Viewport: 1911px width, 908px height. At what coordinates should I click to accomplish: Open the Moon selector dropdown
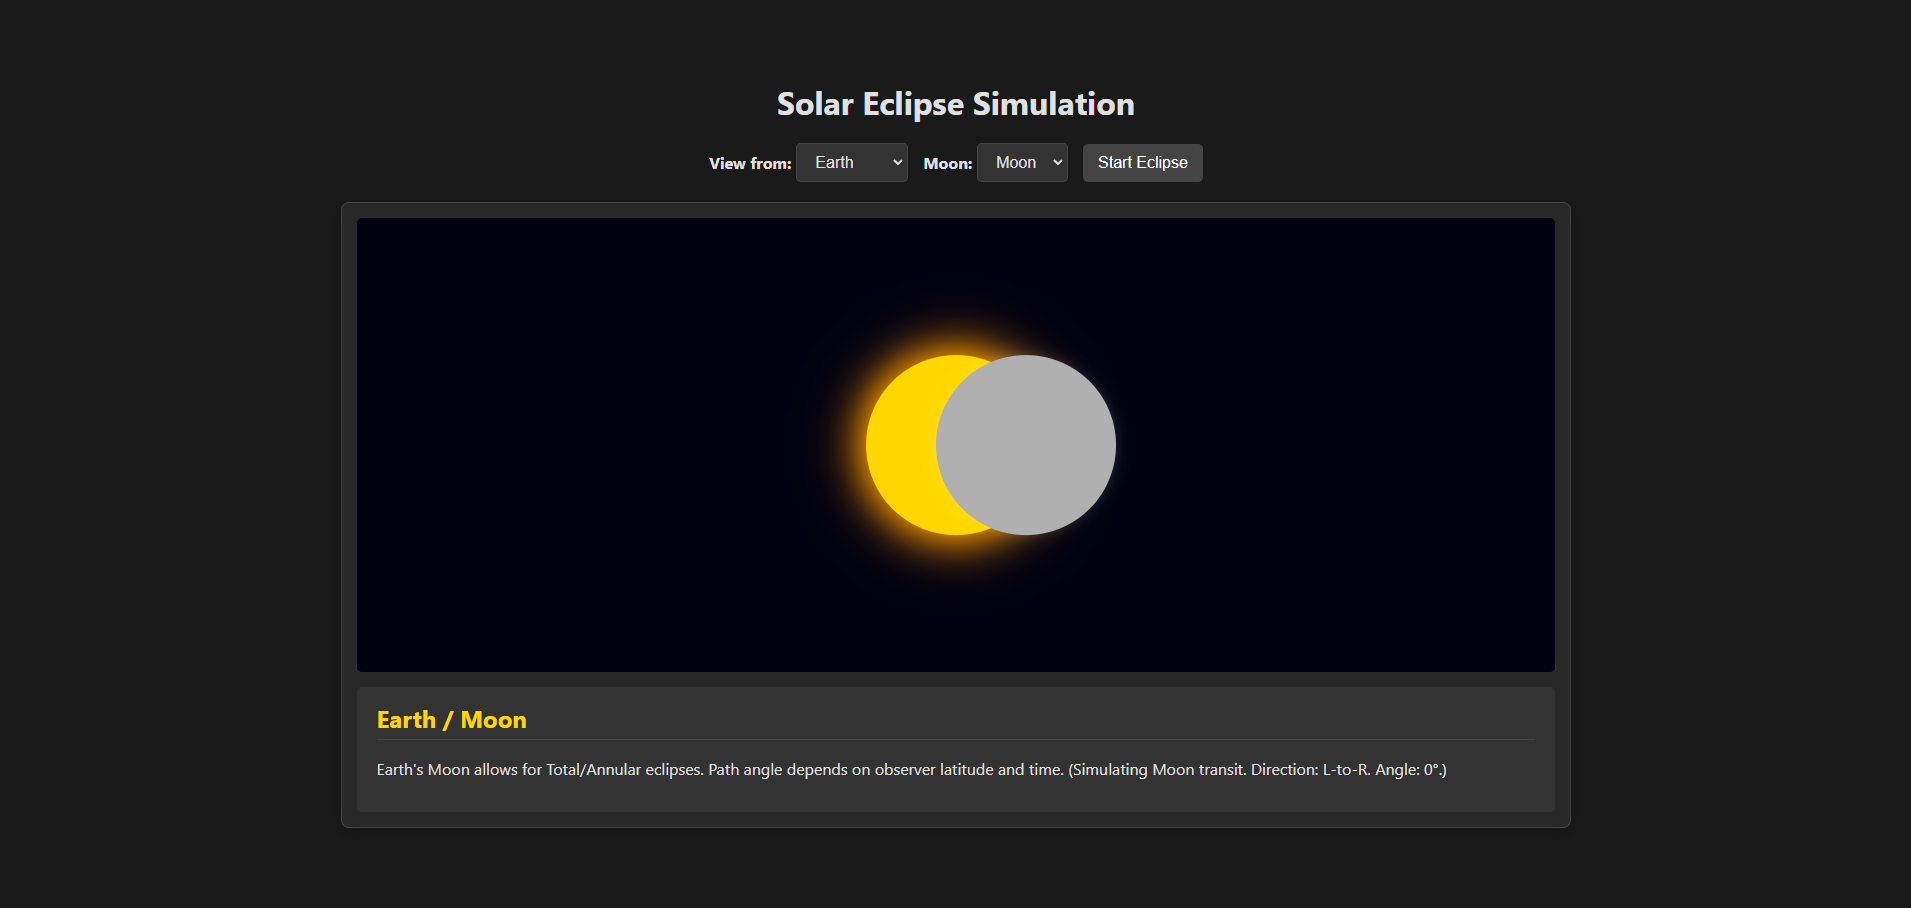coord(1021,162)
